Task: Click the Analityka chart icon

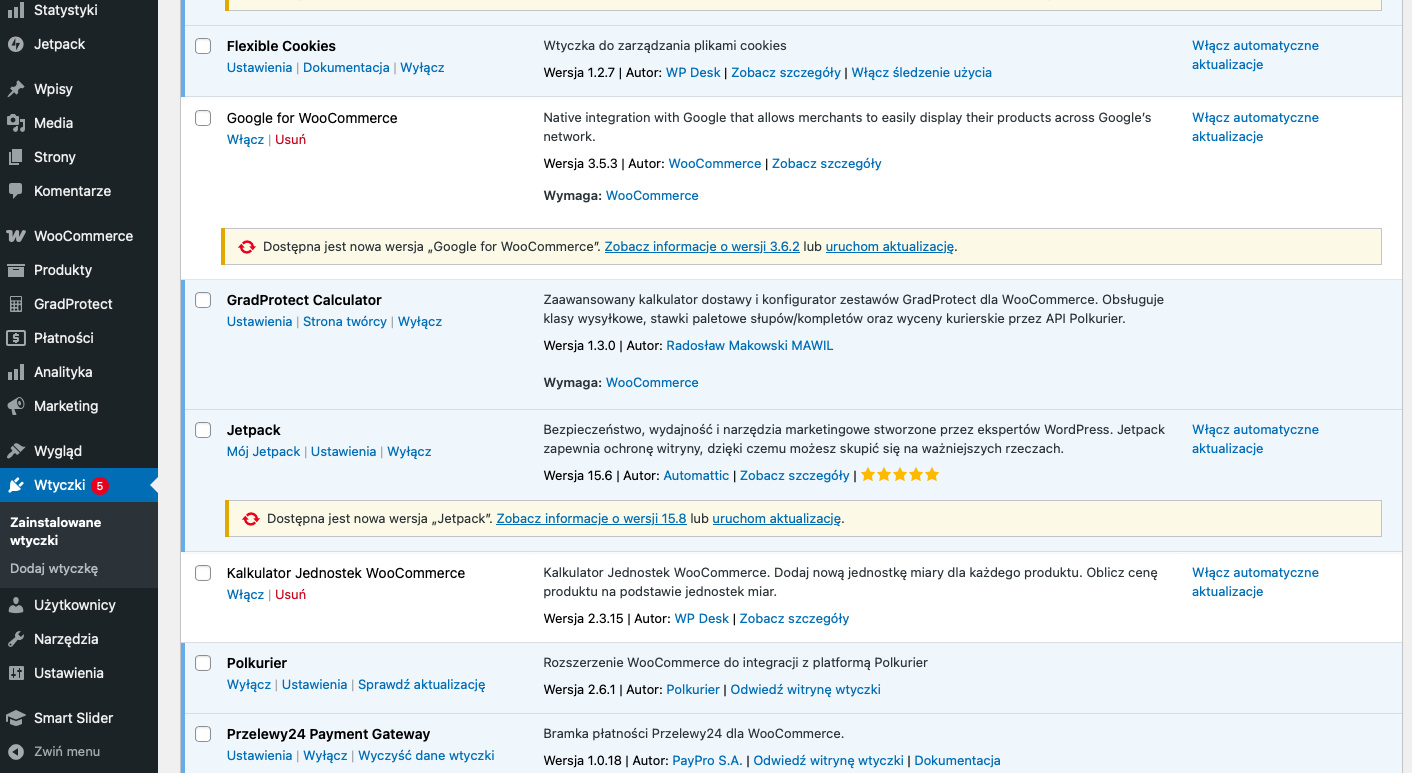Action: coord(16,372)
